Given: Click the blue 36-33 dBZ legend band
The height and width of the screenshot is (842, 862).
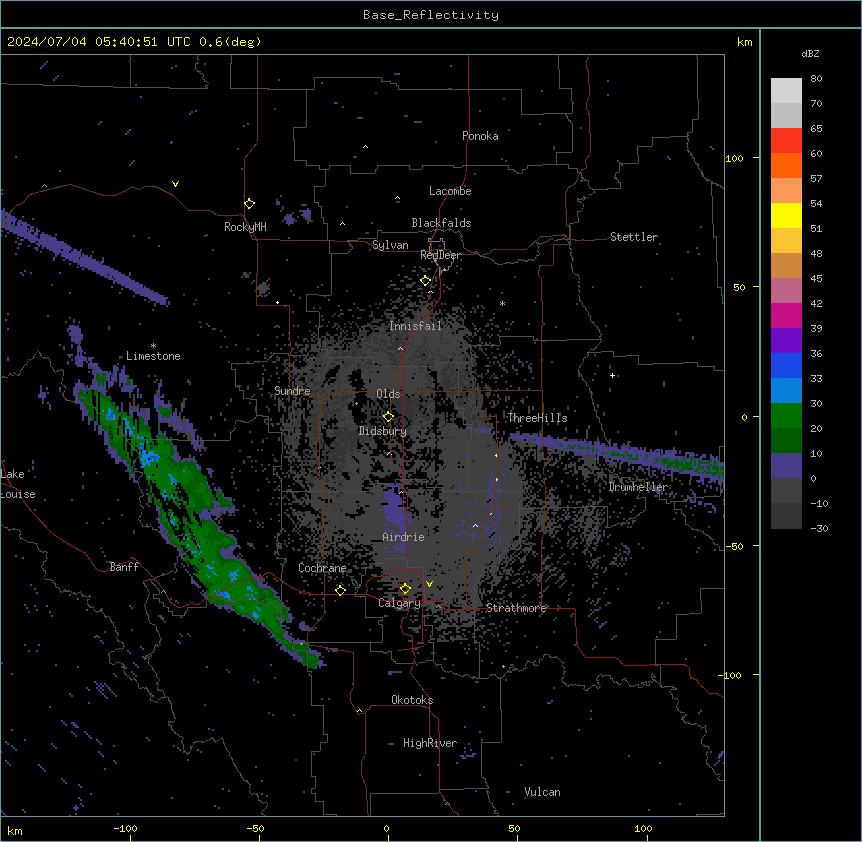Looking at the screenshot, I should (x=786, y=366).
